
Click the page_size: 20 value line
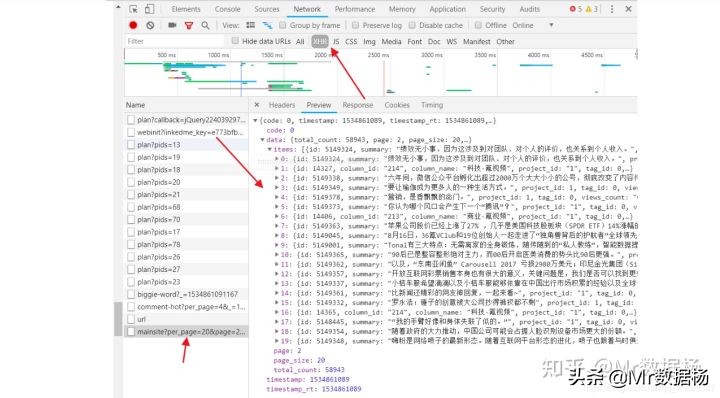pyautogui.click(x=299, y=360)
